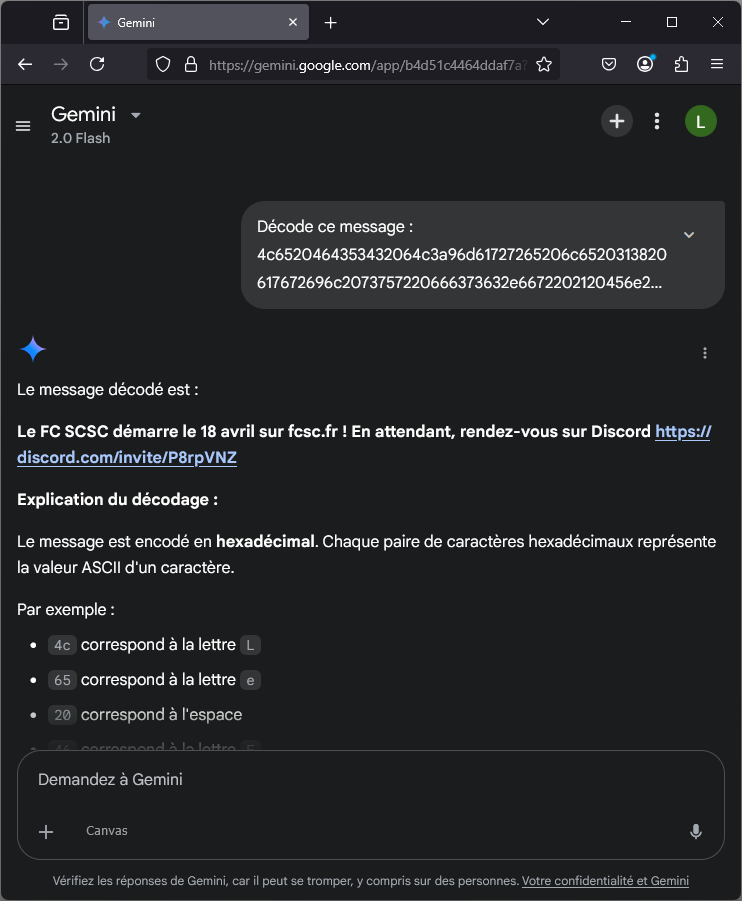
Task: Open a new browser tab
Action: coord(331,22)
